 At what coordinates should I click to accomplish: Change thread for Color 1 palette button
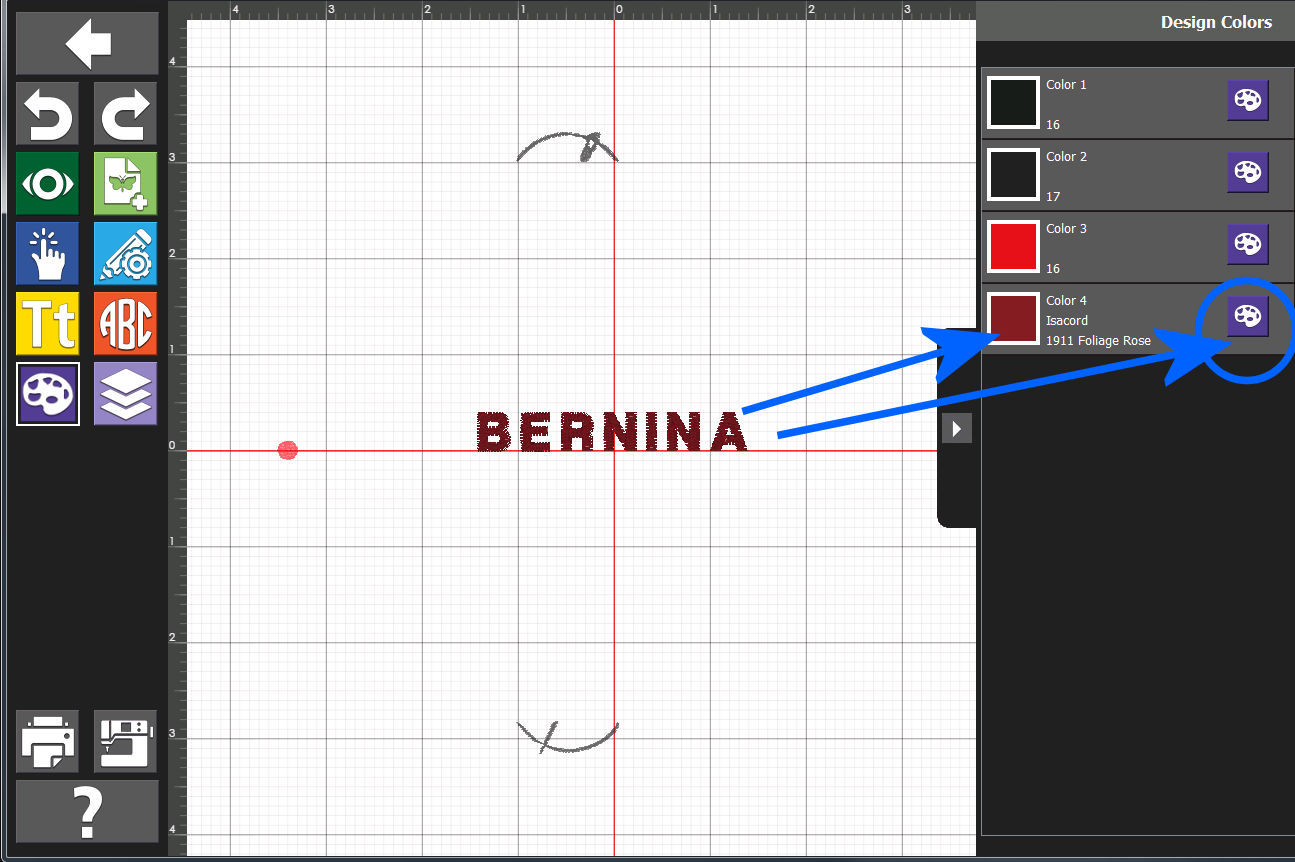click(1247, 101)
